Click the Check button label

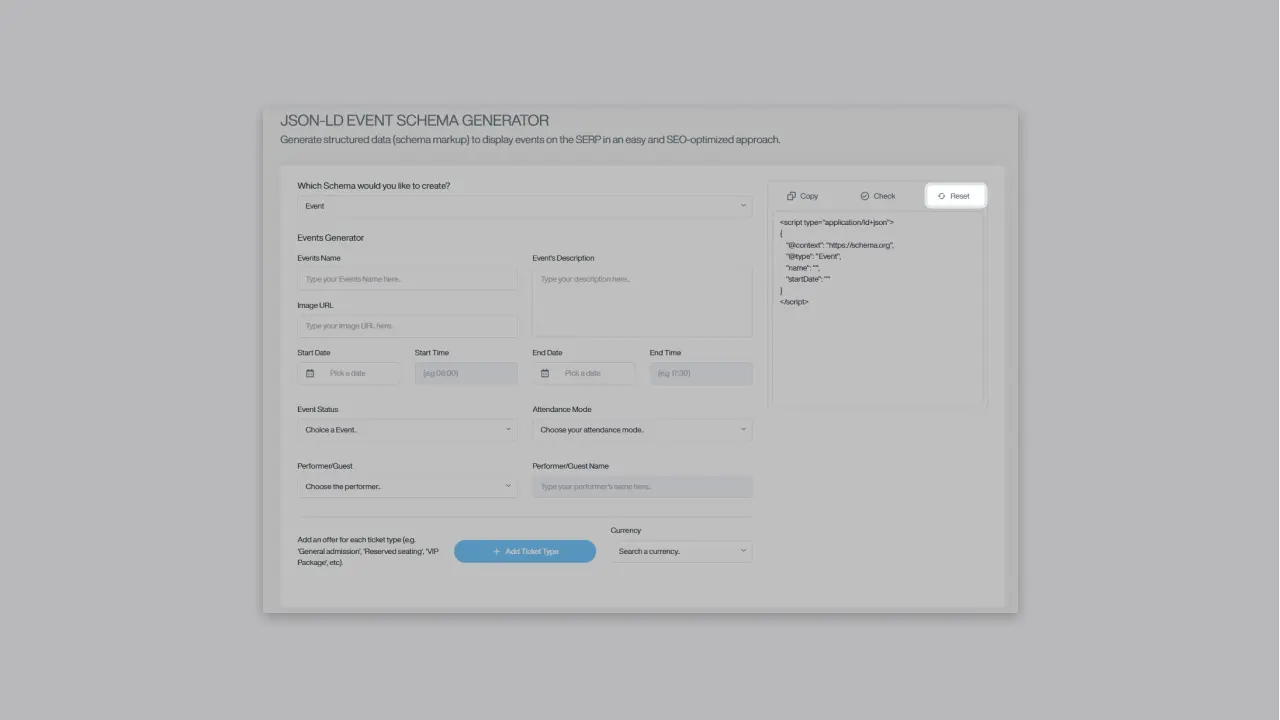click(x=884, y=196)
